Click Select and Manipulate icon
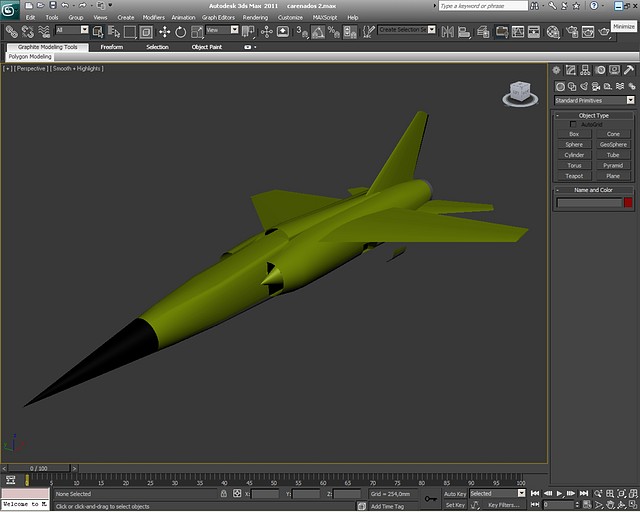Viewport: 640px width, 512px height. (267, 31)
